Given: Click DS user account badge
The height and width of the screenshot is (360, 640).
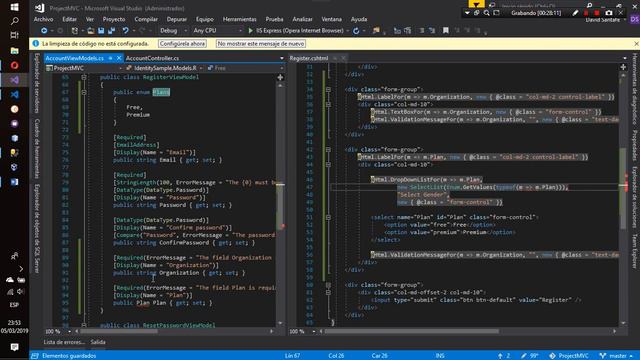Looking at the screenshot, I should [x=634, y=19].
